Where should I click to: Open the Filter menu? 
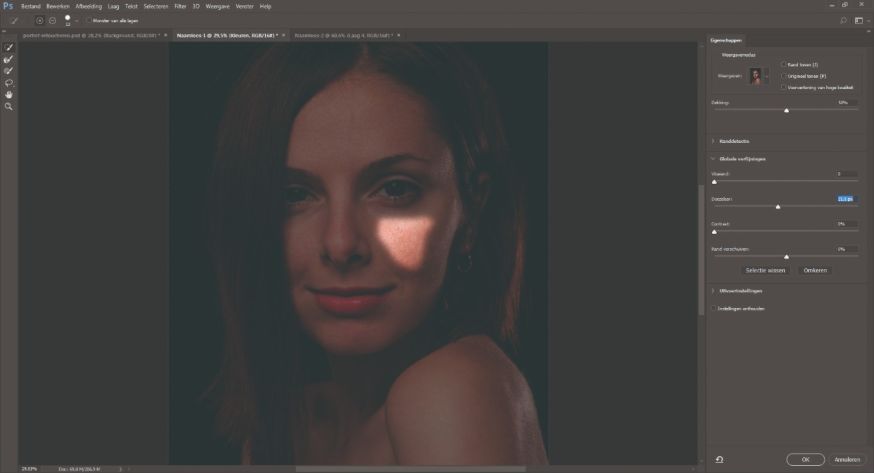(x=180, y=6)
